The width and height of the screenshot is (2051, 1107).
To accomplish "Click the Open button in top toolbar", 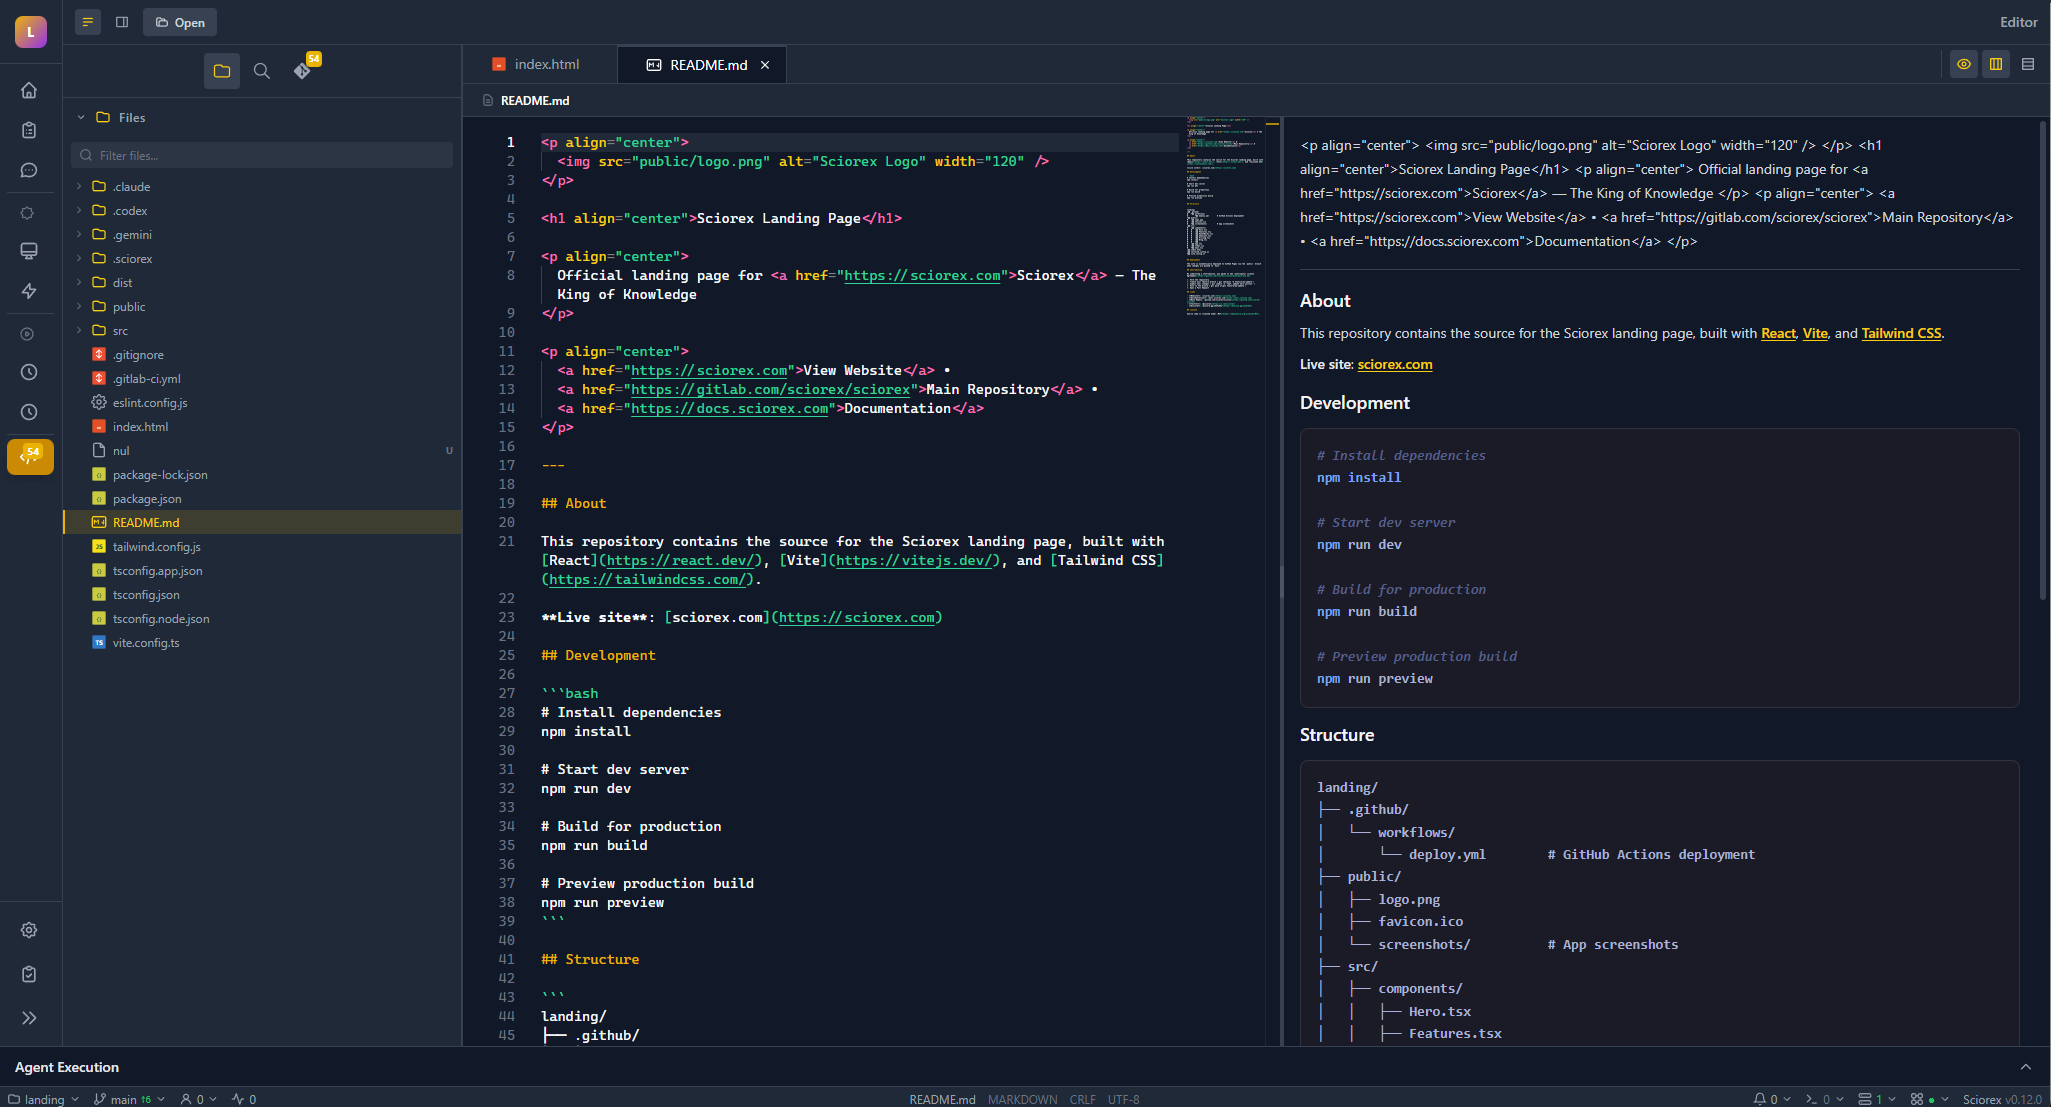I will 179,21.
